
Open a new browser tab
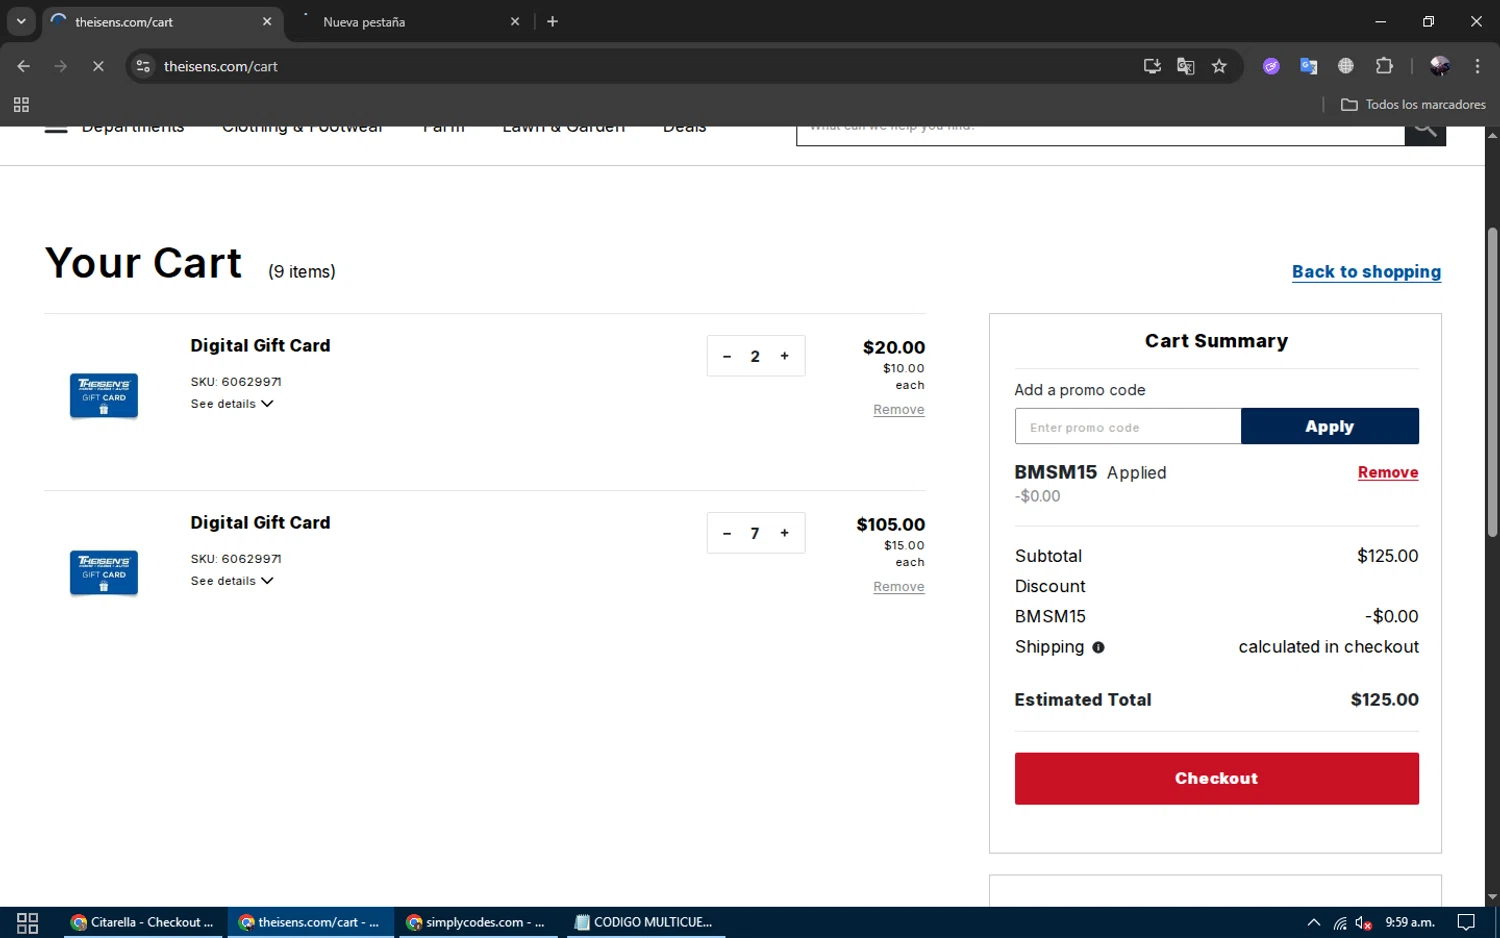click(552, 21)
